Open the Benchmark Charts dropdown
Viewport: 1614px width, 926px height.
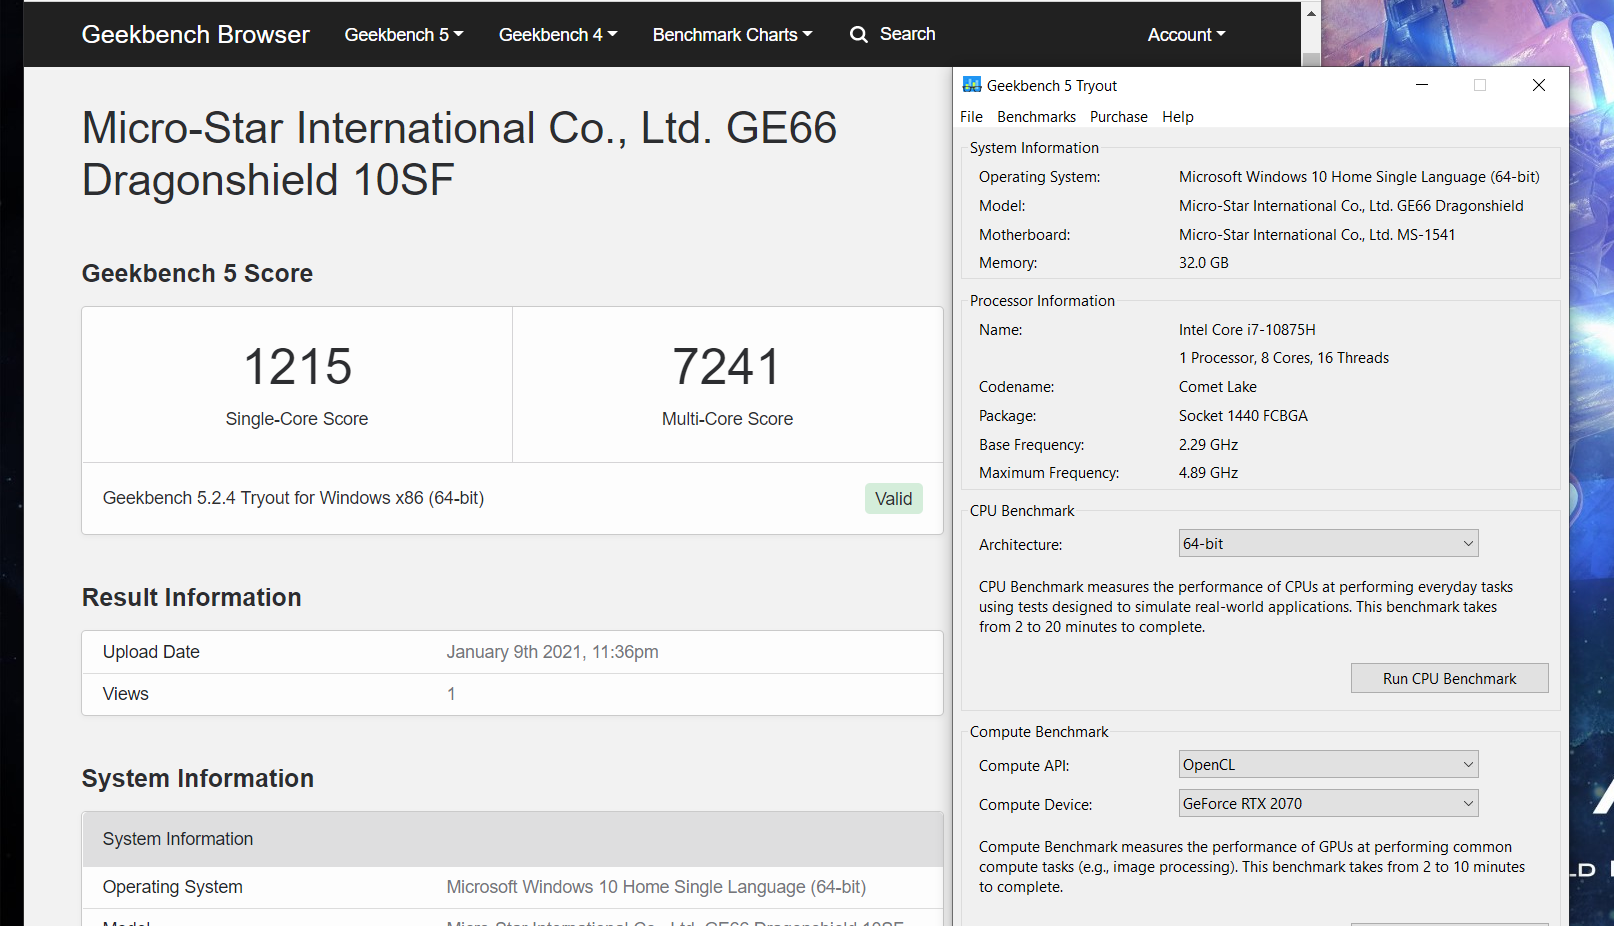point(733,35)
